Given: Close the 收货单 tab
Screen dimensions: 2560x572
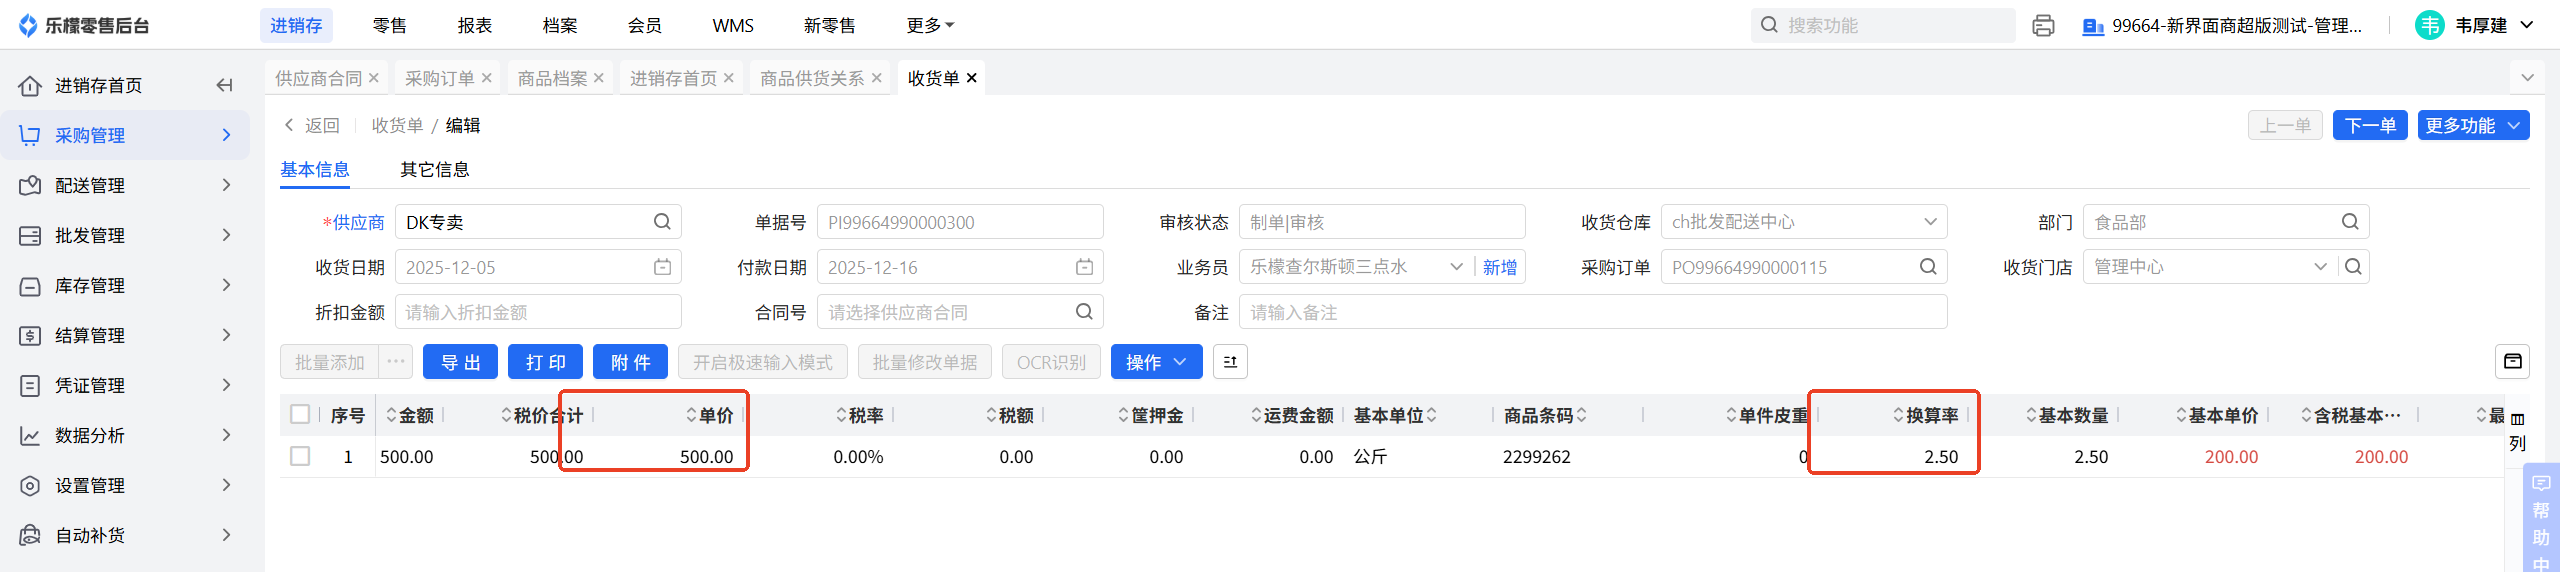Looking at the screenshot, I should pyautogui.click(x=972, y=78).
